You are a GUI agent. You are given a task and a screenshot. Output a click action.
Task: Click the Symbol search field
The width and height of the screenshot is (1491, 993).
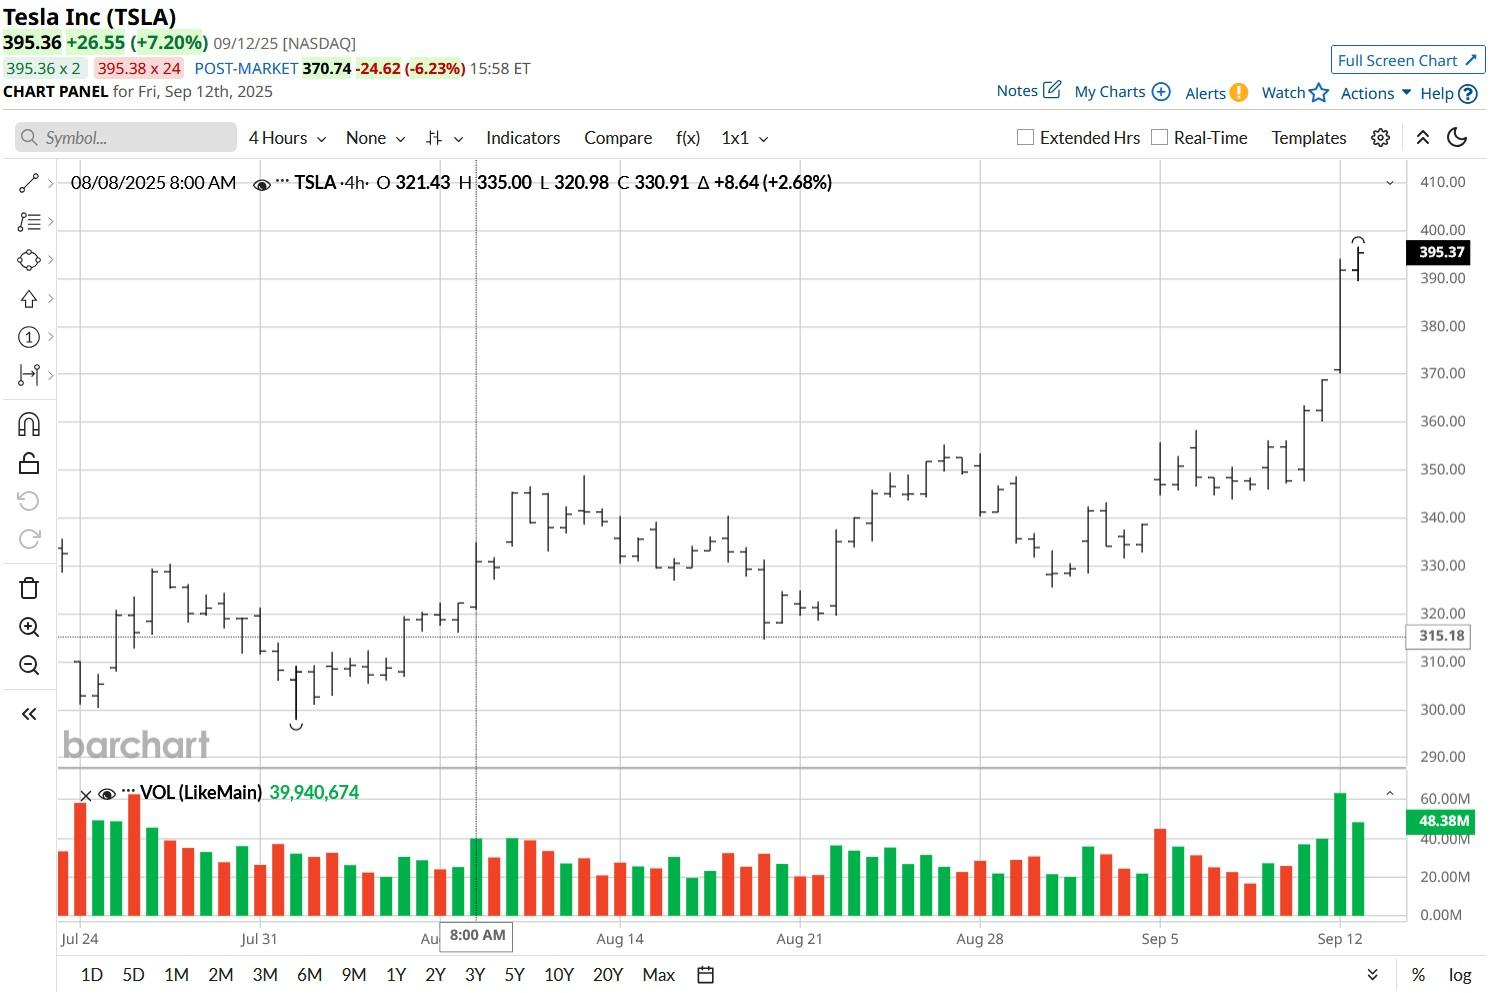pos(126,138)
